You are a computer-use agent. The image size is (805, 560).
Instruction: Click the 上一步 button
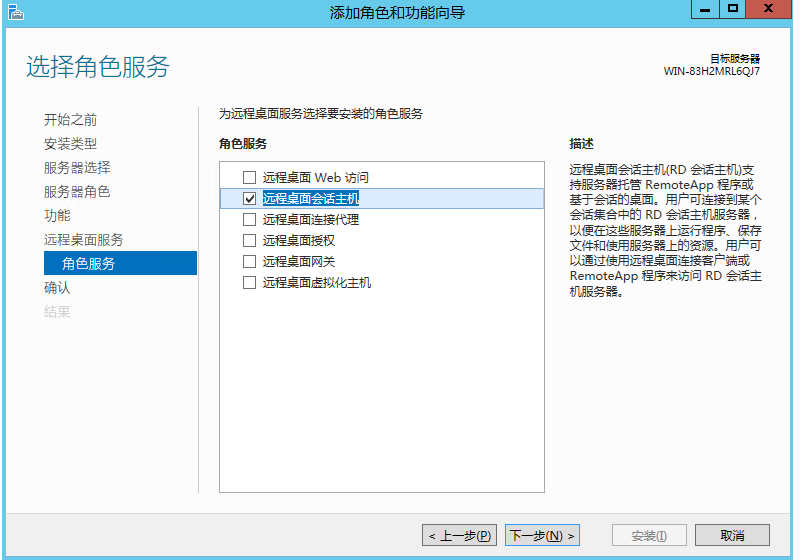(459, 536)
